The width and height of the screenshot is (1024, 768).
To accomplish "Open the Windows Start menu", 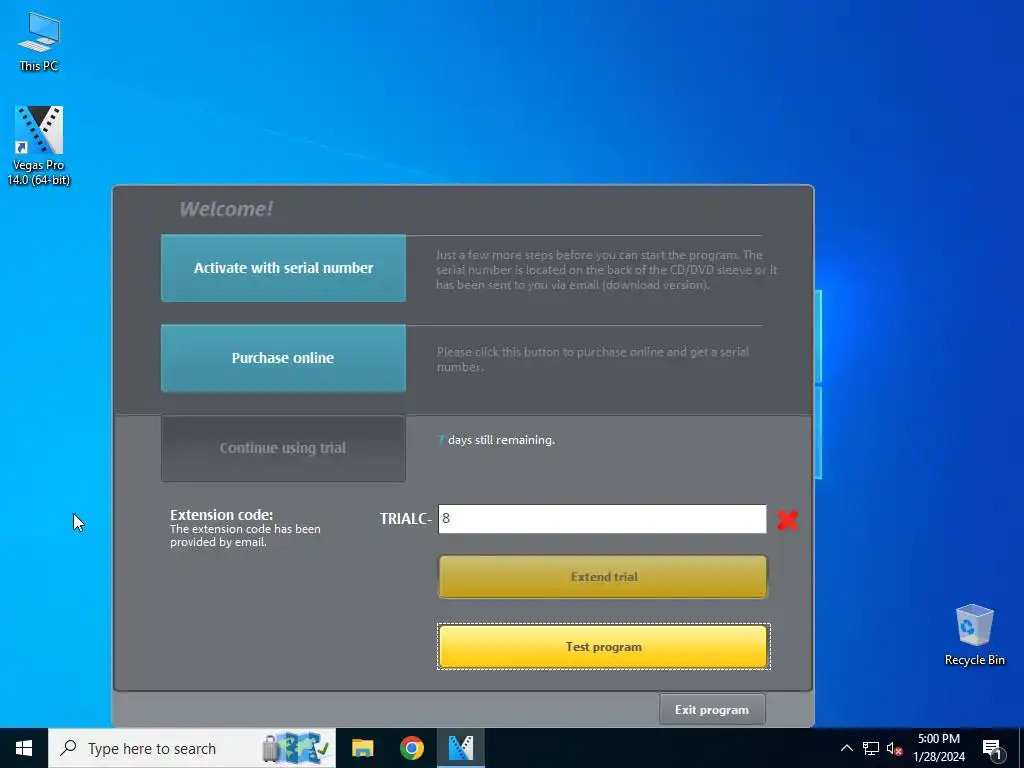I will pos(24,748).
